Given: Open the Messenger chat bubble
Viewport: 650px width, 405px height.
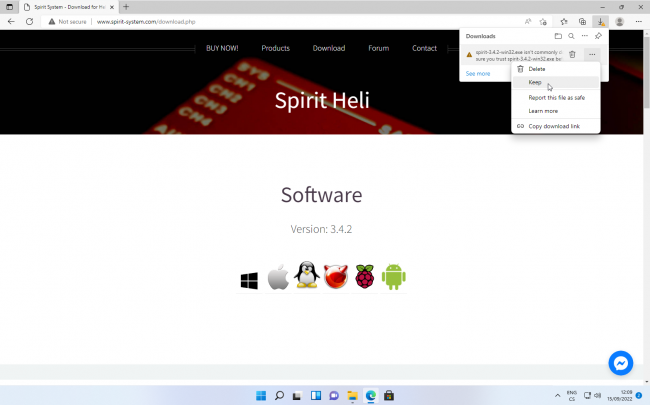Looking at the screenshot, I should coord(620,362).
